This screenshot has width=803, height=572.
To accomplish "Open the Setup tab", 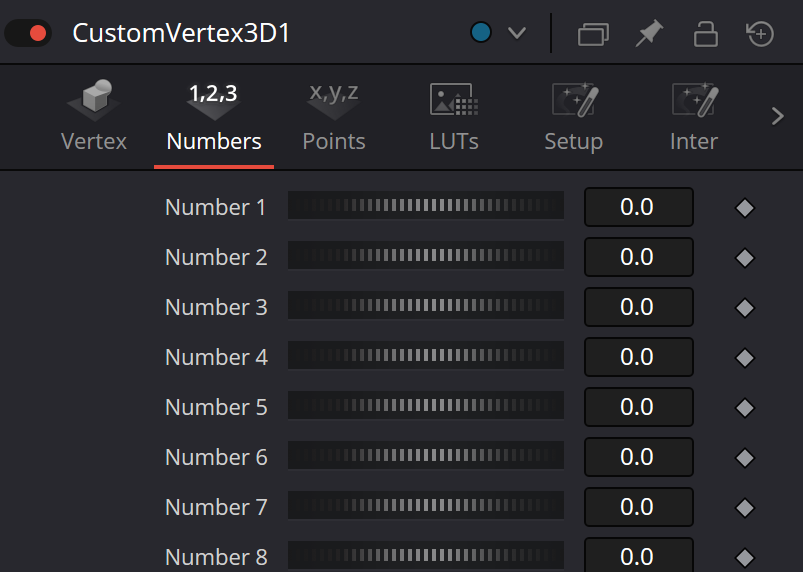I will (574, 117).
